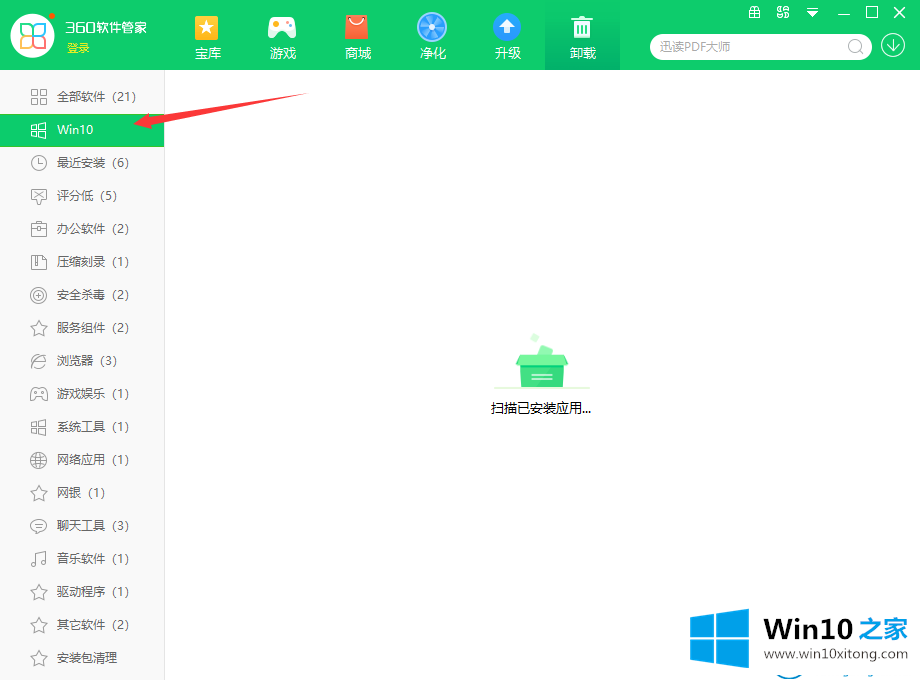Image resolution: width=920 pixels, height=680 pixels.
Task: Click the globe icon beside 网络应用
Action: coord(39,460)
